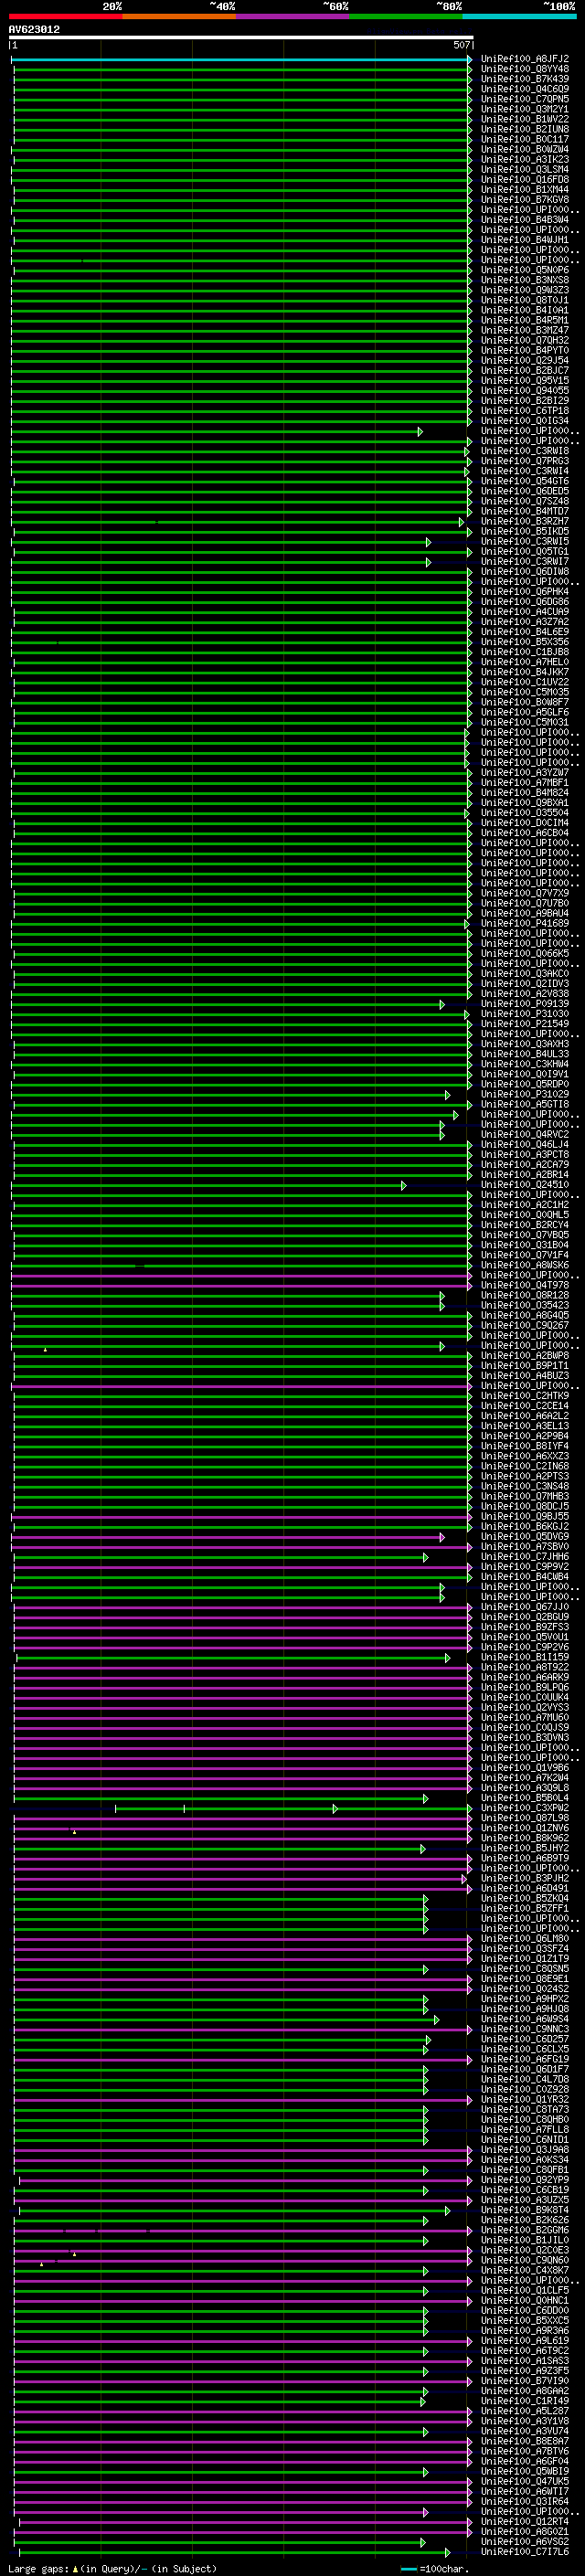
Task: Click the UniRef100_Q95V15 hit label
Action: pos(525,380)
